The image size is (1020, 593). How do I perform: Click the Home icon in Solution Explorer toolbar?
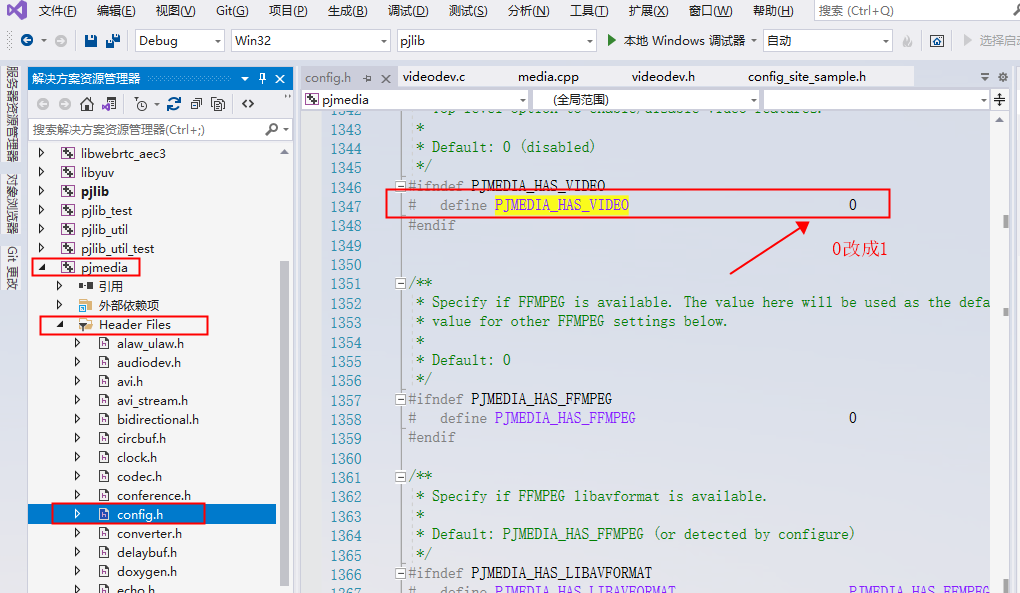pos(87,102)
